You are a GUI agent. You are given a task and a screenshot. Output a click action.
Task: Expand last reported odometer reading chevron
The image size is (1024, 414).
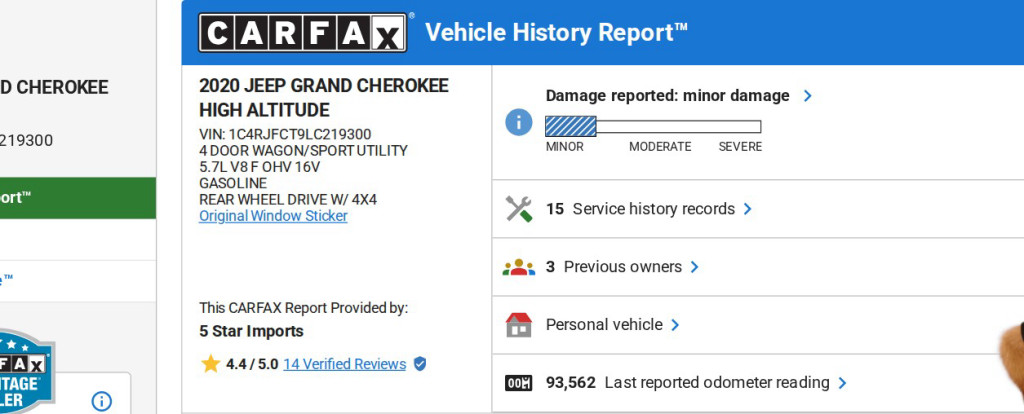pos(842,383)
